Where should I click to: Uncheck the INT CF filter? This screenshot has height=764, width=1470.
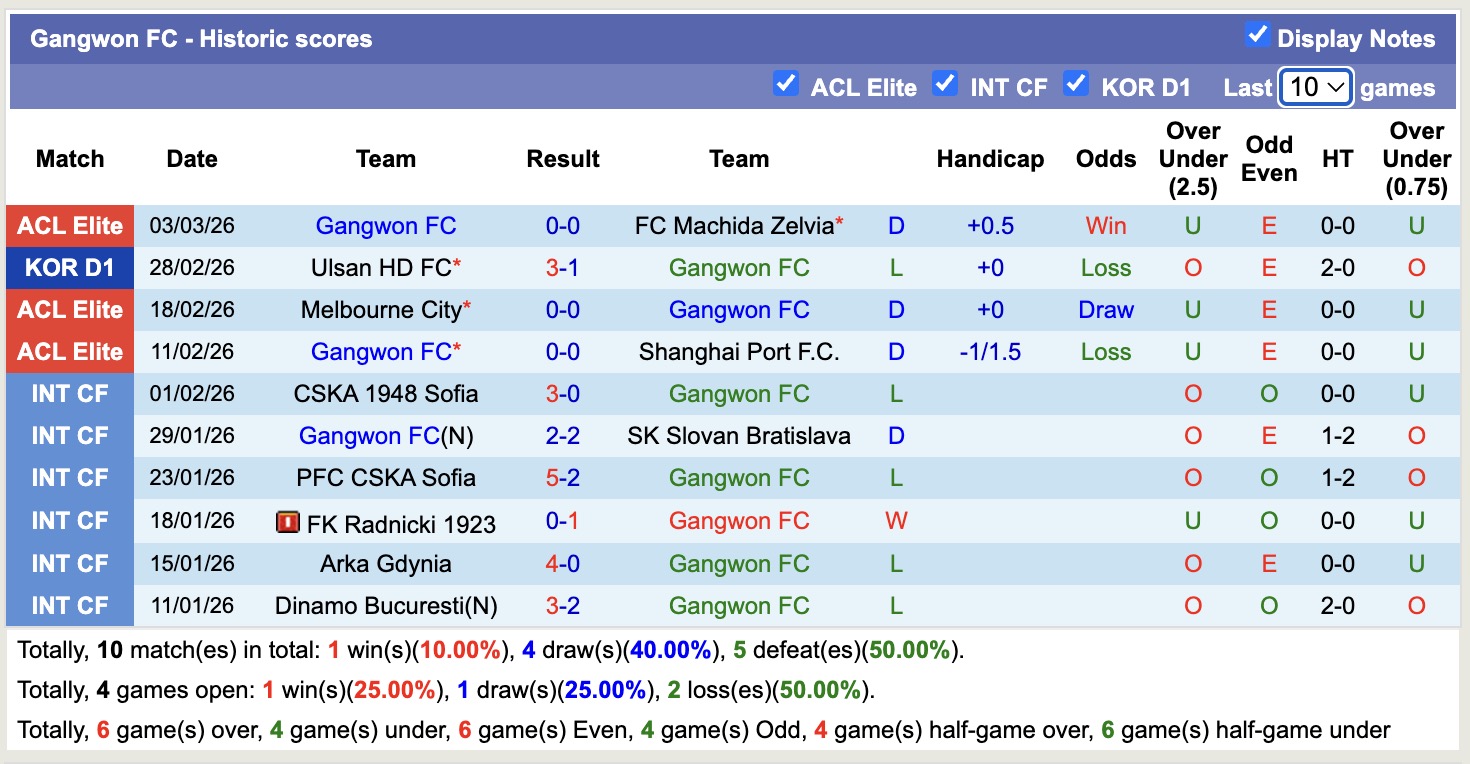click(x=945, y=84)
